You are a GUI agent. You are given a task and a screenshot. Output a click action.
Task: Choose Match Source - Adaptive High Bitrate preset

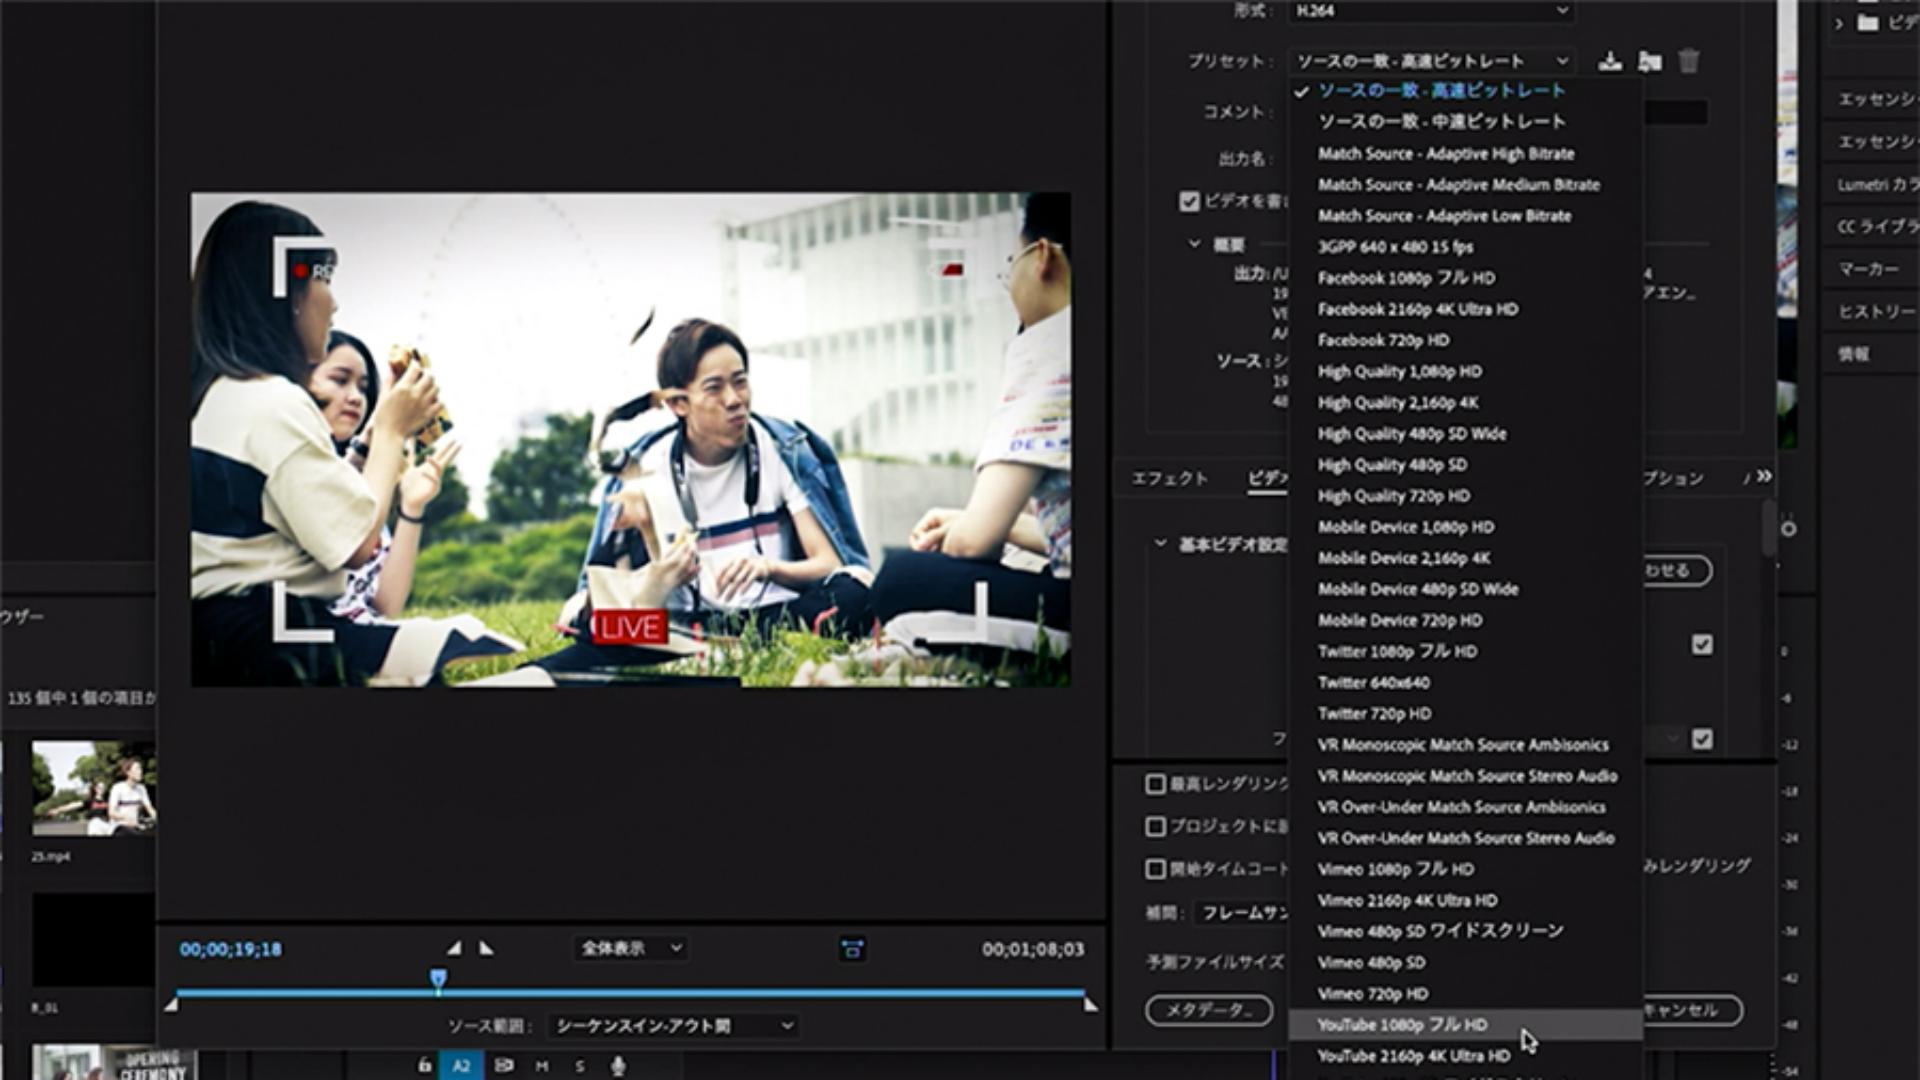coord(1446,154)
